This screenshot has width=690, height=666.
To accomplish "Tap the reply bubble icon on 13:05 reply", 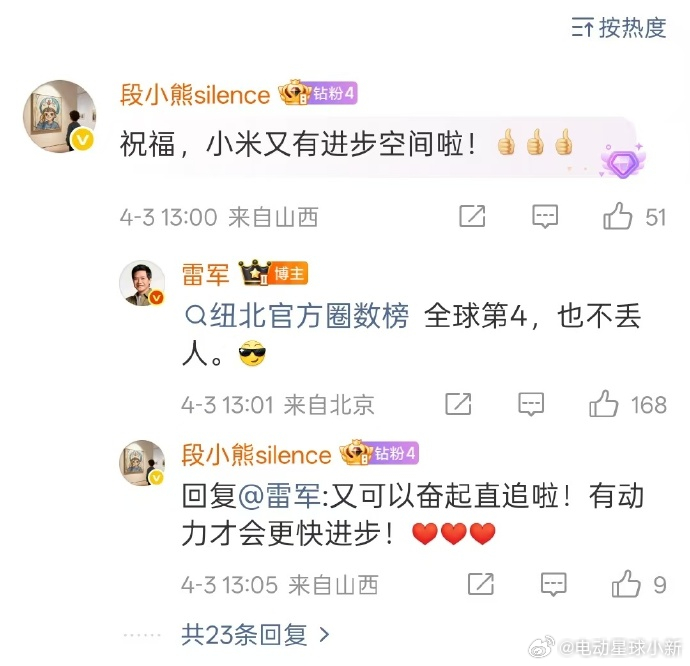I will [553, 585].
